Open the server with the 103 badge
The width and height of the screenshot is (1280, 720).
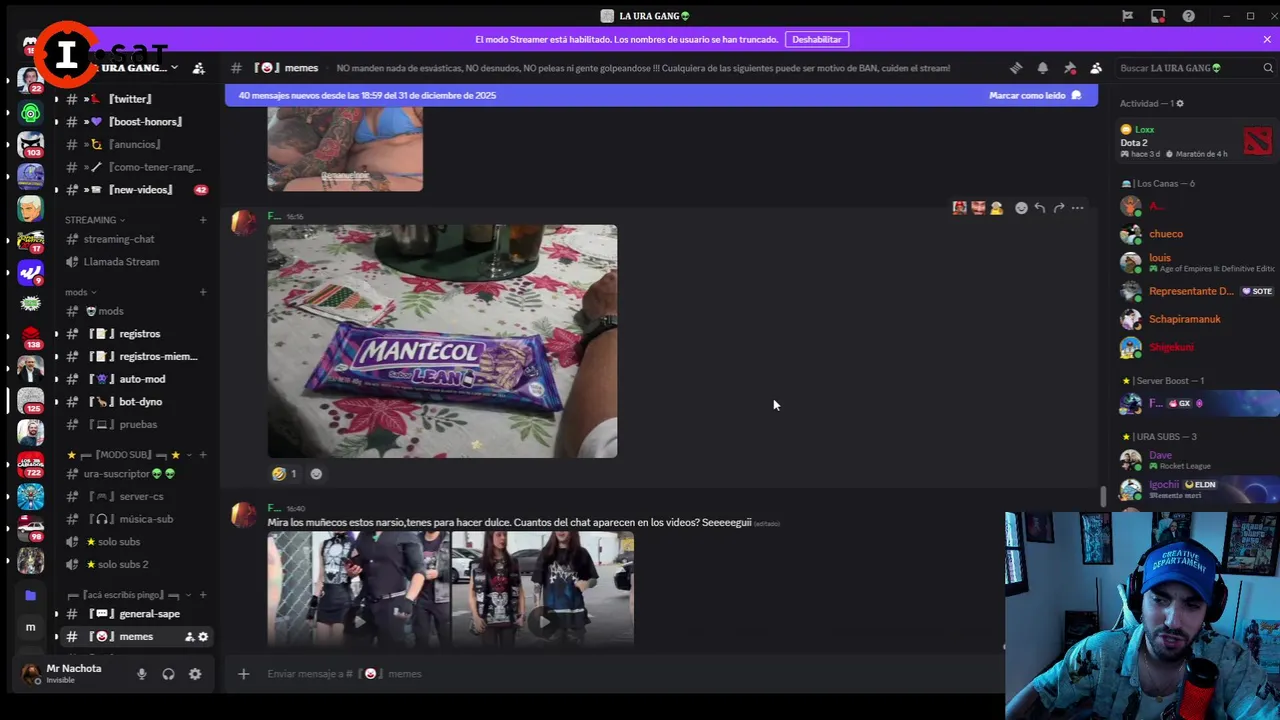tap(30, 145)
